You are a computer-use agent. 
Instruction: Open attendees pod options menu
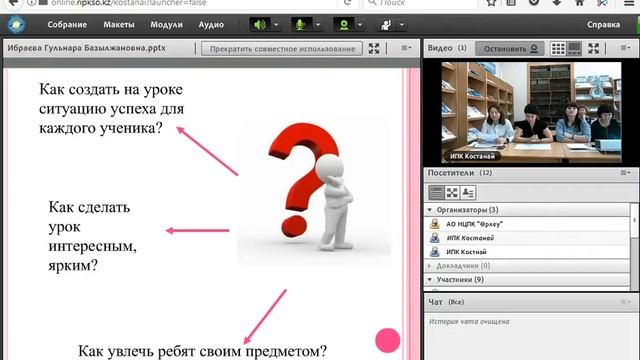click(625, 173)
